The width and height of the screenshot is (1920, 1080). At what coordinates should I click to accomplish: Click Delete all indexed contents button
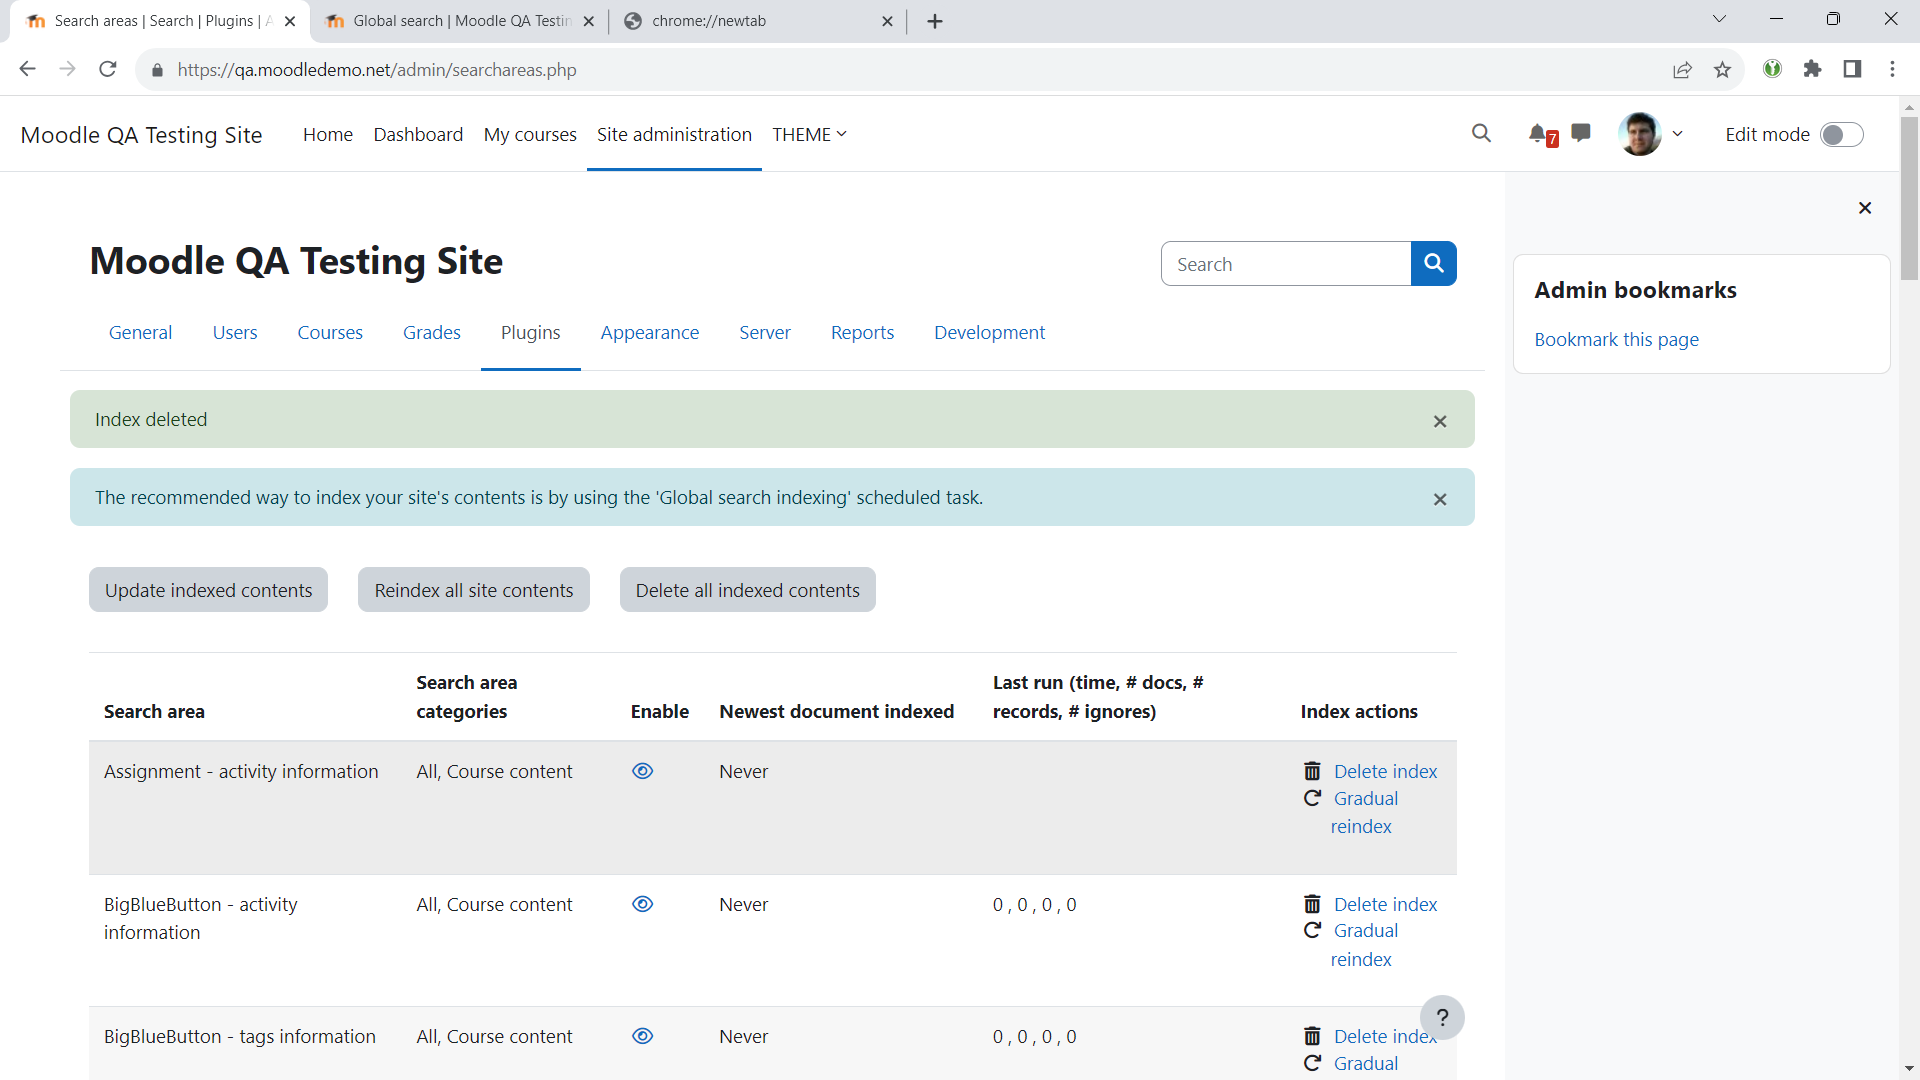click(748, 590)
